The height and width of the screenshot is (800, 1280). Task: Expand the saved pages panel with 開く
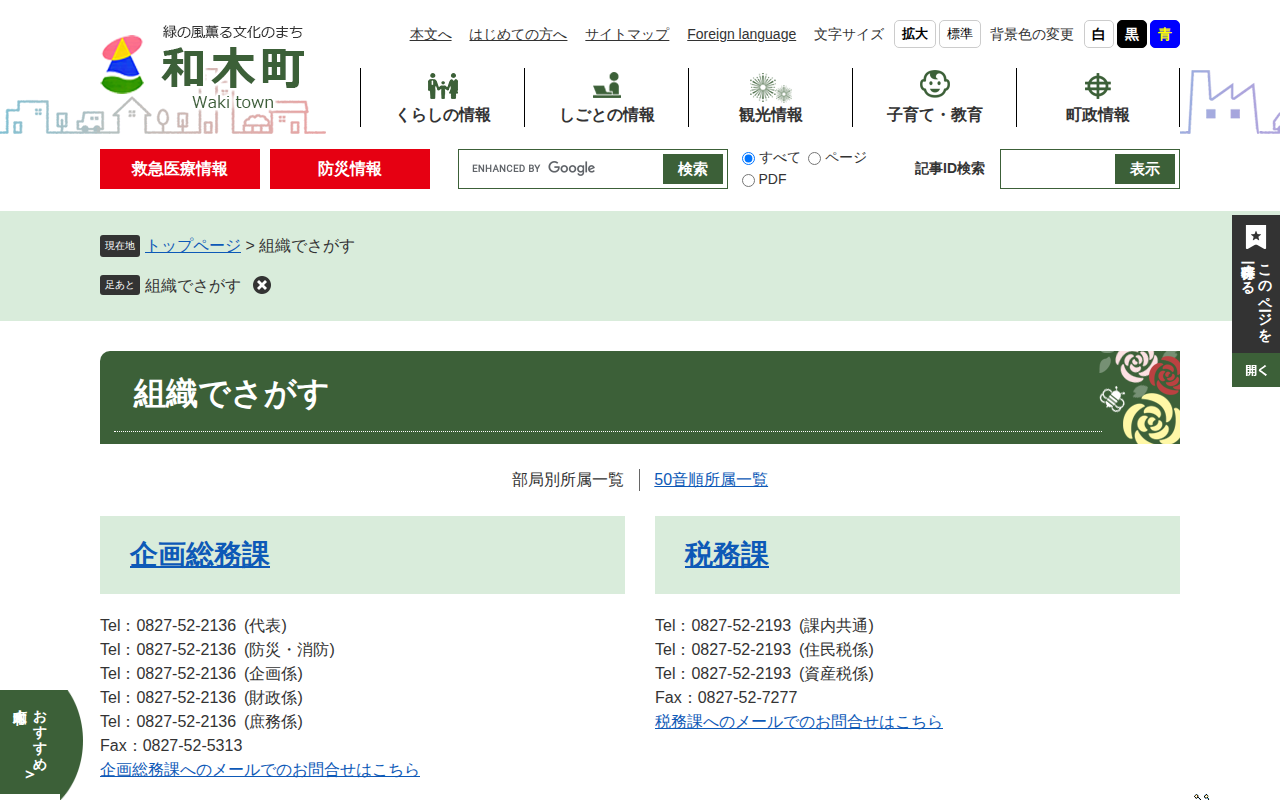[1256, 370]
